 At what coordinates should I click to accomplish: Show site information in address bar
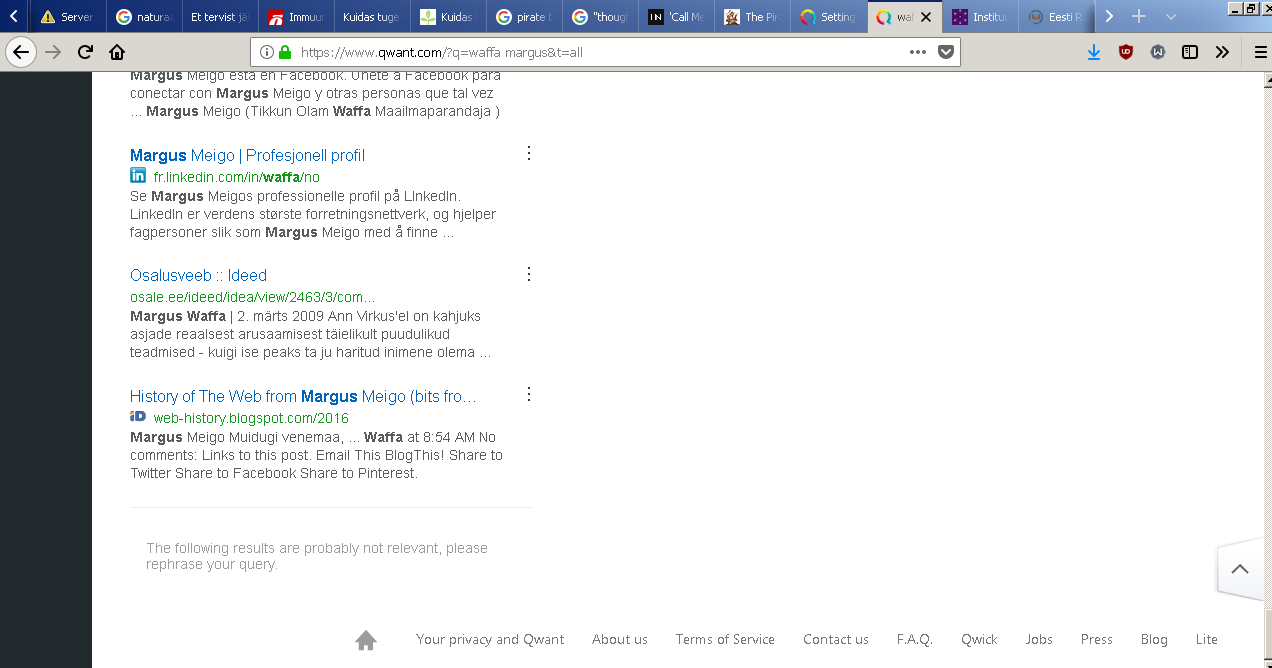click(x=266, y=52)
